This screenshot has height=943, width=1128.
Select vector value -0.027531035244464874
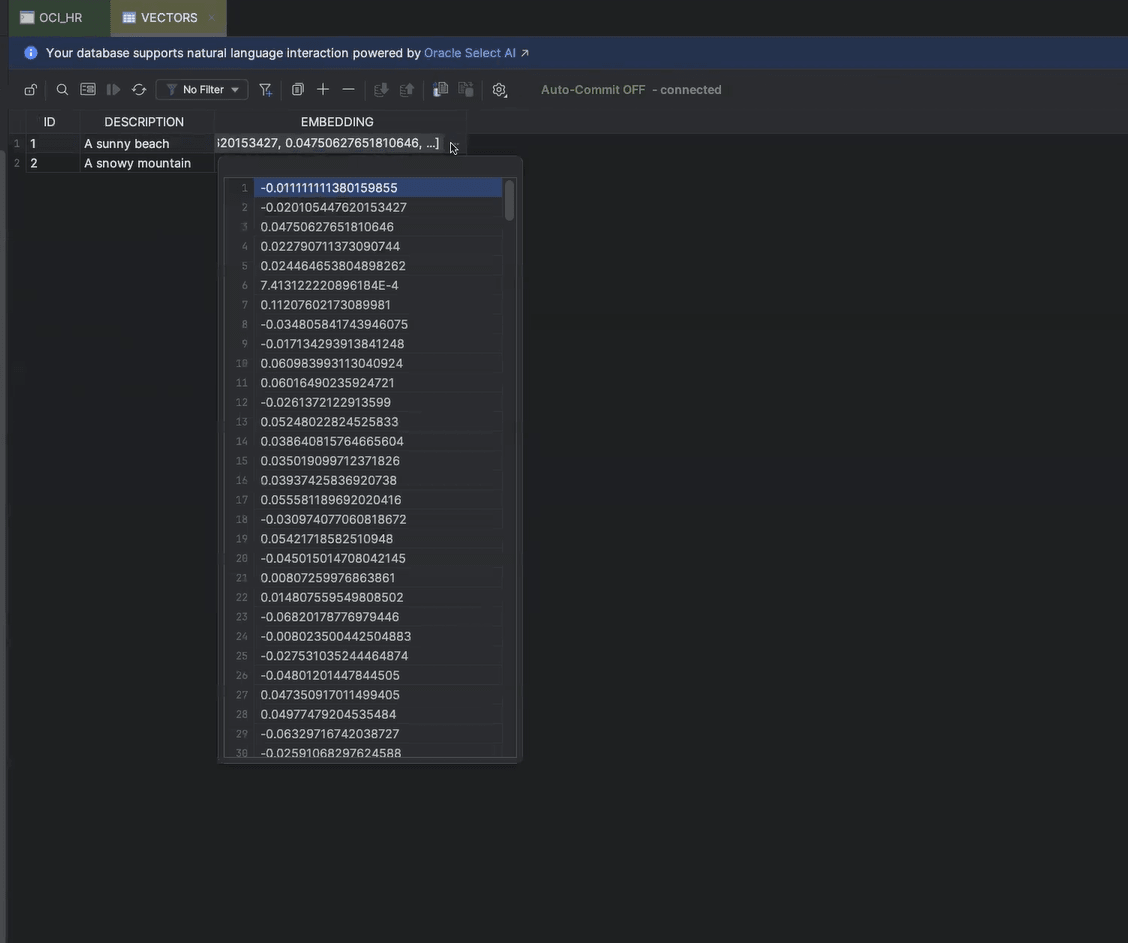377,655
